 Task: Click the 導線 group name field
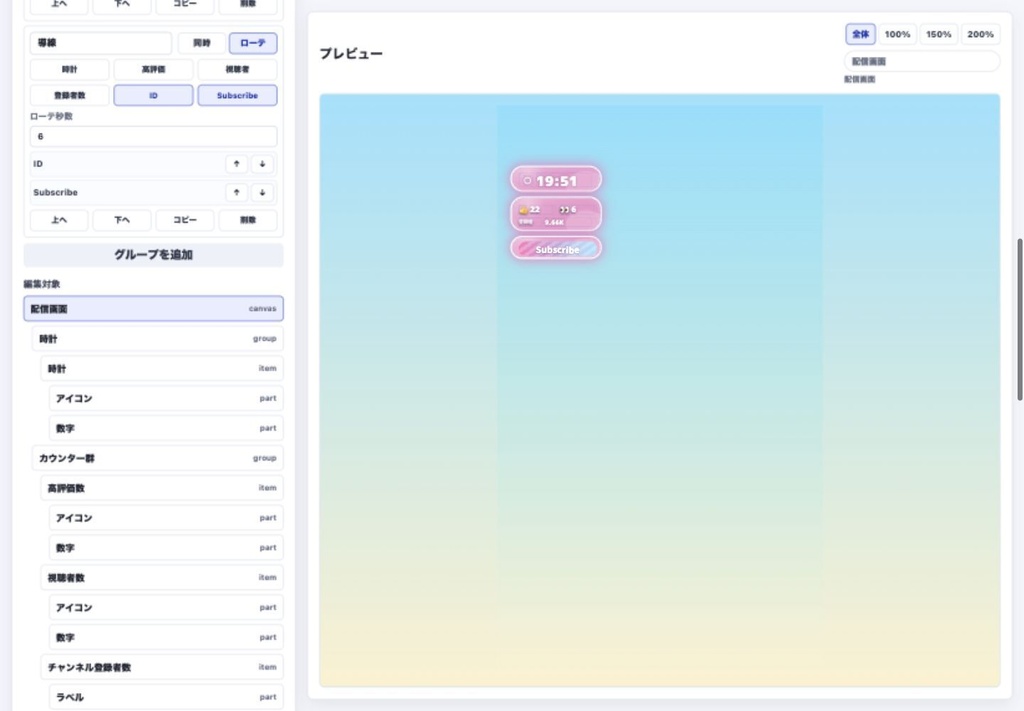[101, 43]
